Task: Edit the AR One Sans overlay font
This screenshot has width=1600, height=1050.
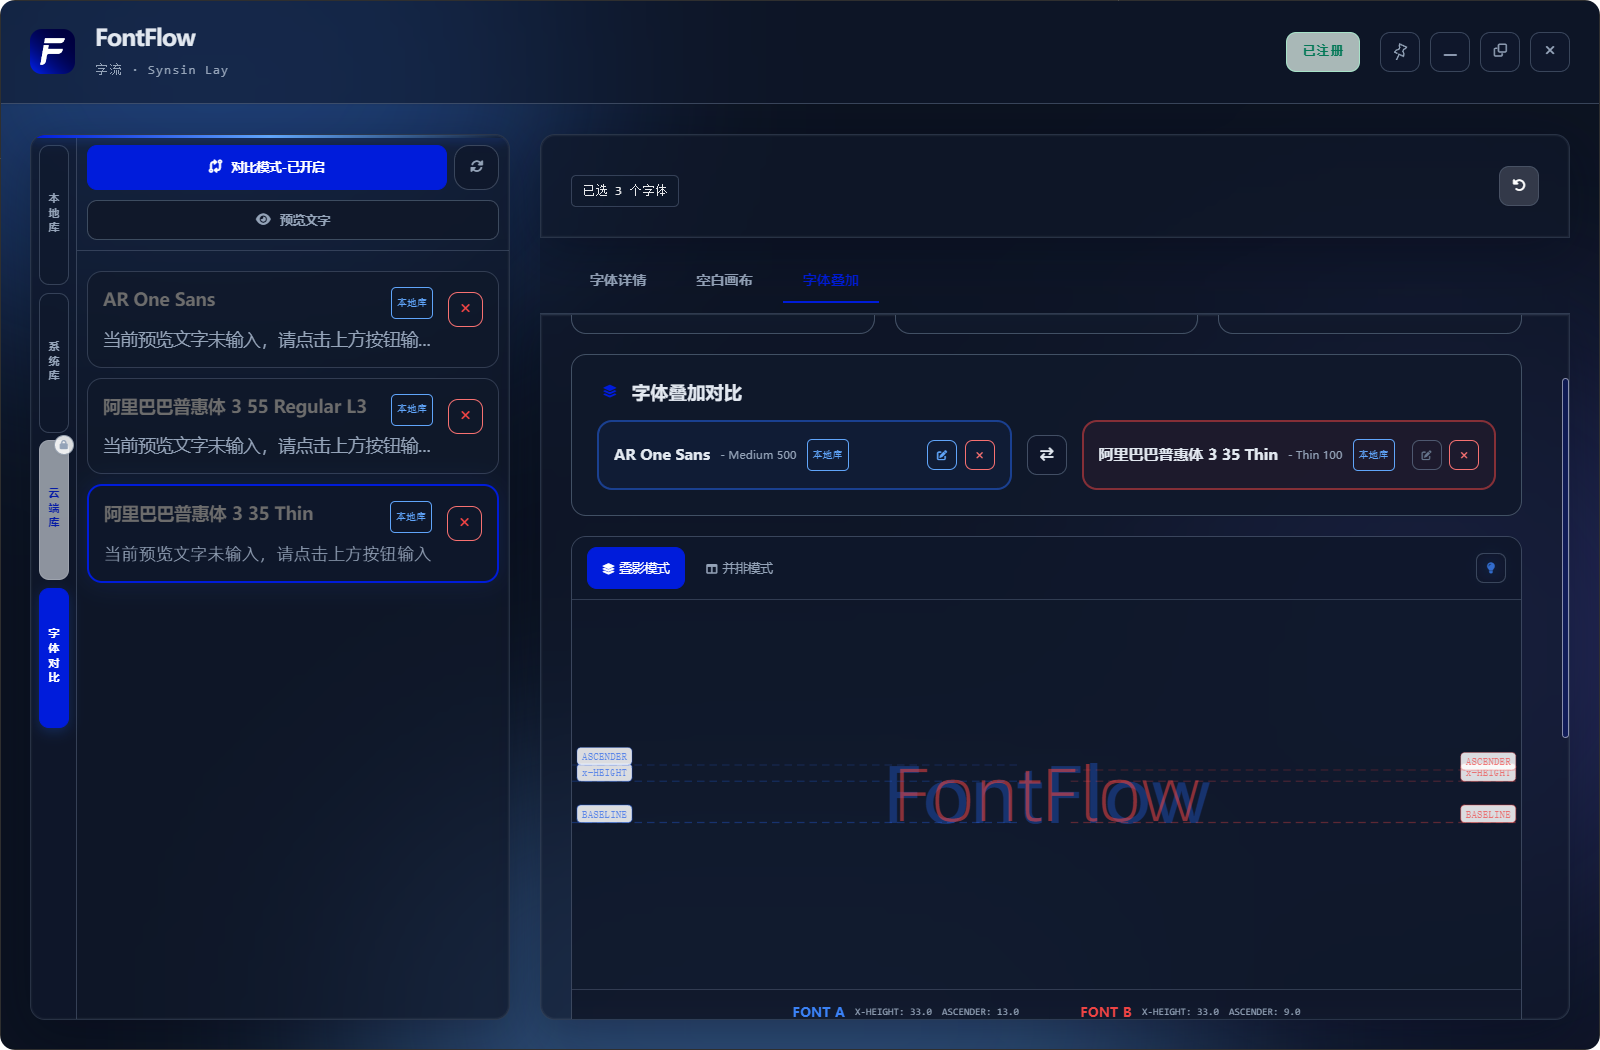Action: pos(942,455)
